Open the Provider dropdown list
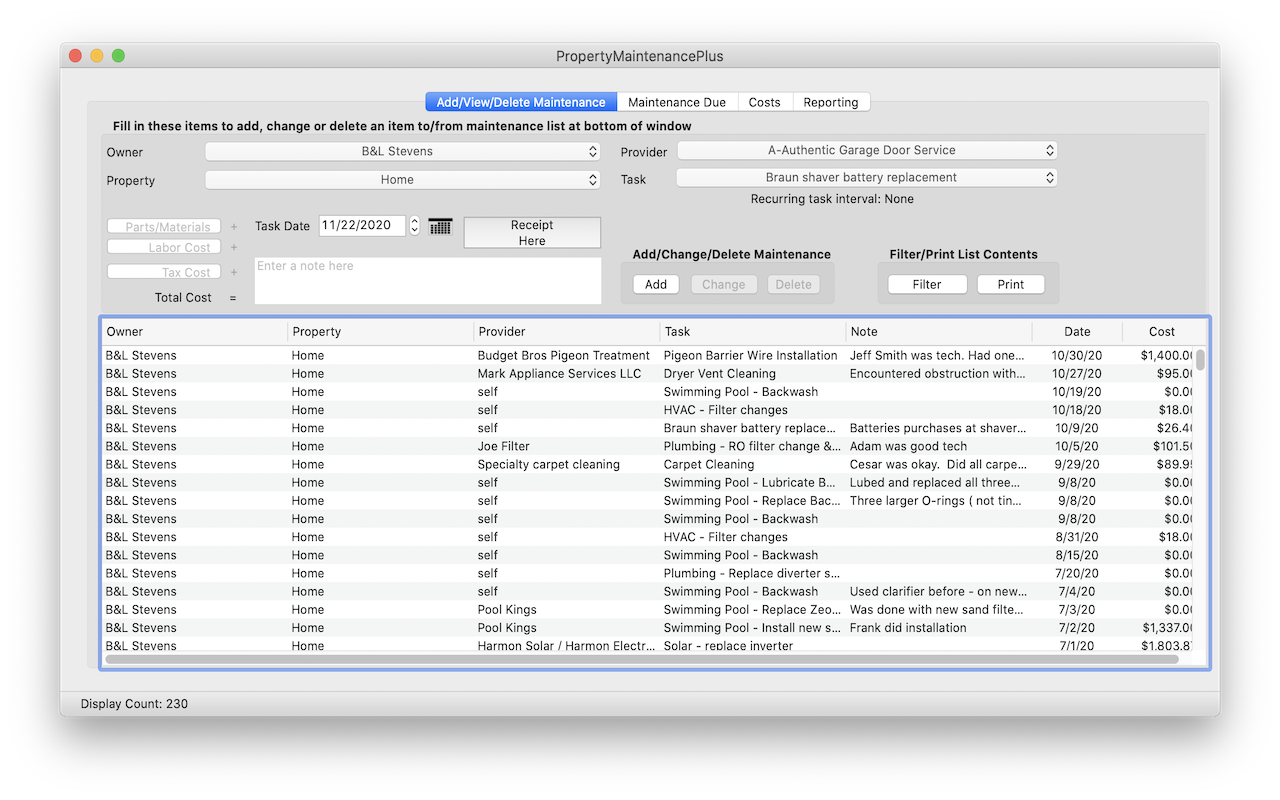This screenshot has width=1280, height=800. point(866,151)
